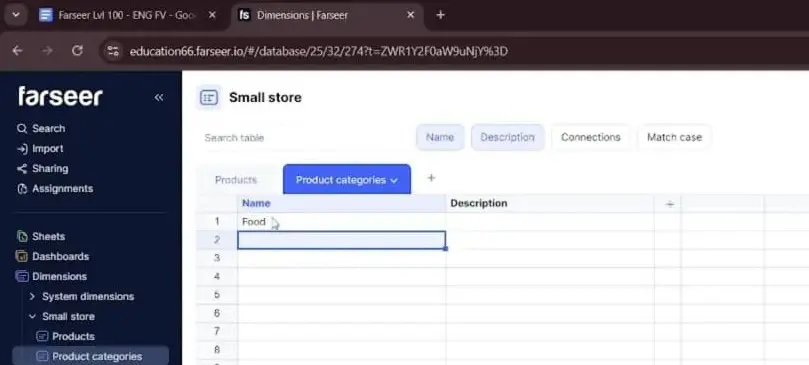This screenshot has width=809, height=365.
Task: Select the empty Name cell in row 2
Action: click(342, 240)
